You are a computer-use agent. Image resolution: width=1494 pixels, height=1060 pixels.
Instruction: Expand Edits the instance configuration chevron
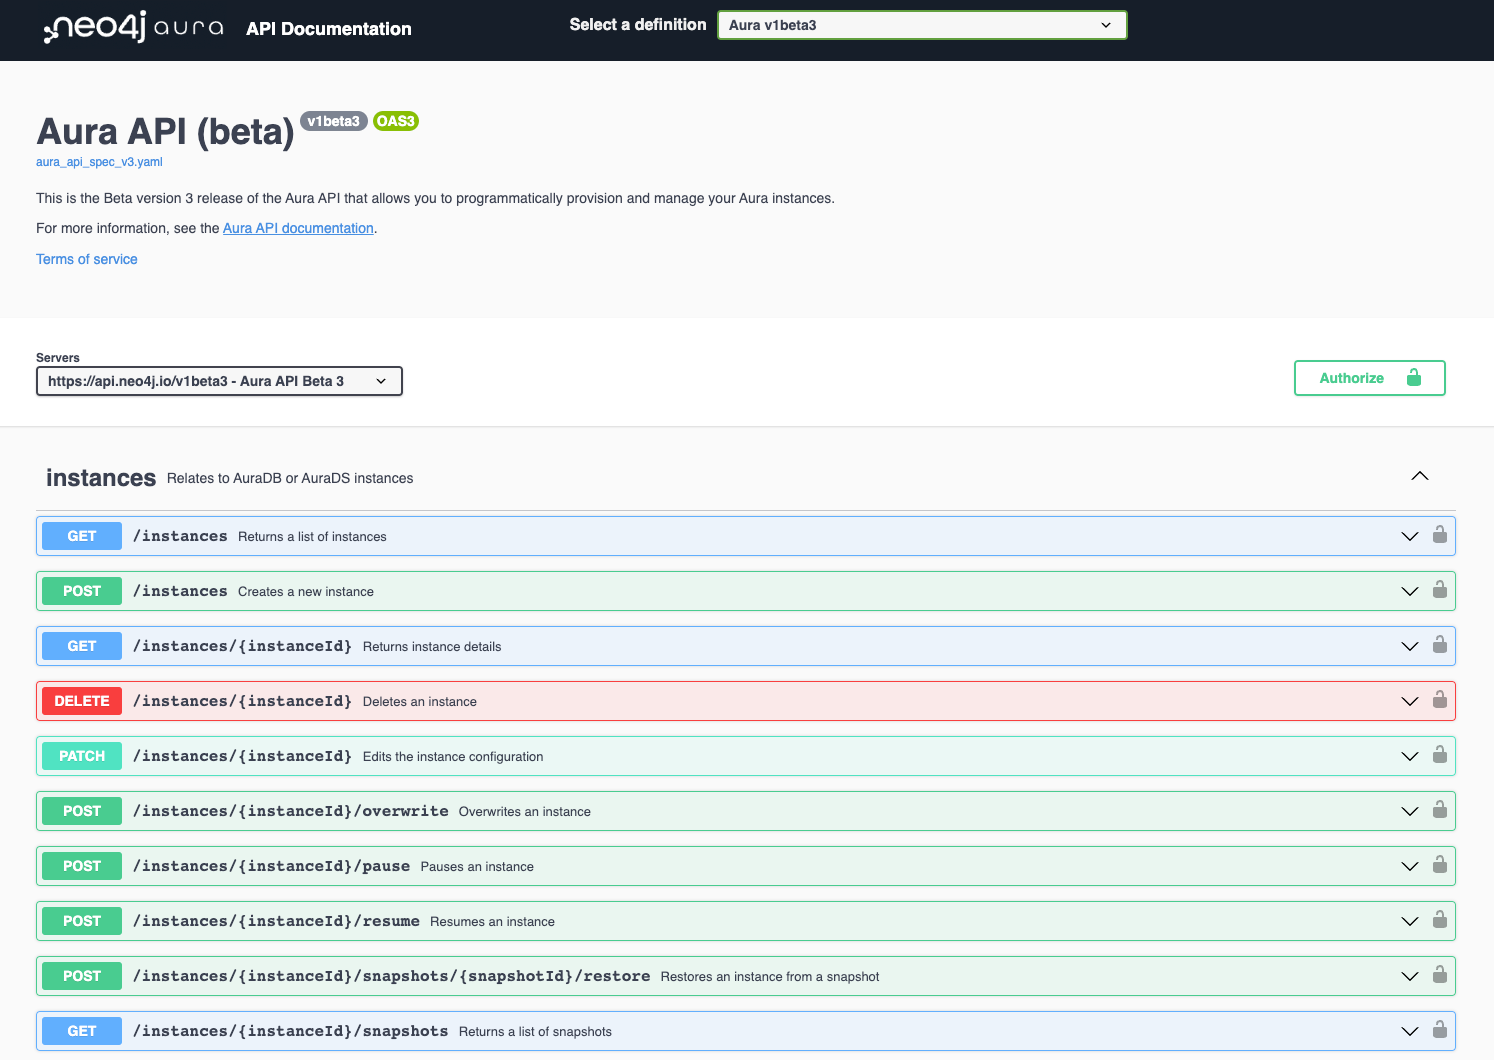[x=1410, y=757]
